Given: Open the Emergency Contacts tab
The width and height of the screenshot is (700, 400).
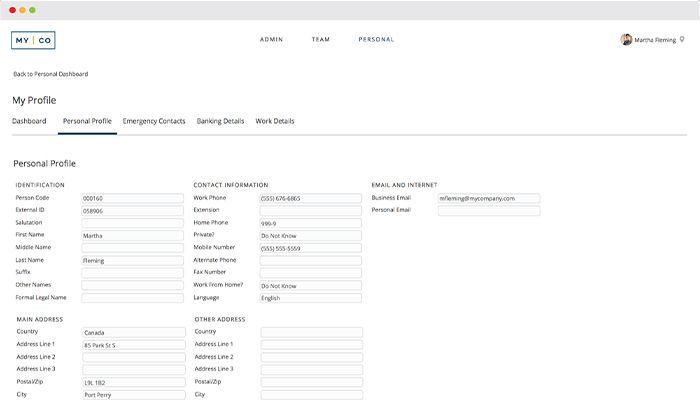Looking at the screenshot, I should pyautogui.click(x=154, y=121).
